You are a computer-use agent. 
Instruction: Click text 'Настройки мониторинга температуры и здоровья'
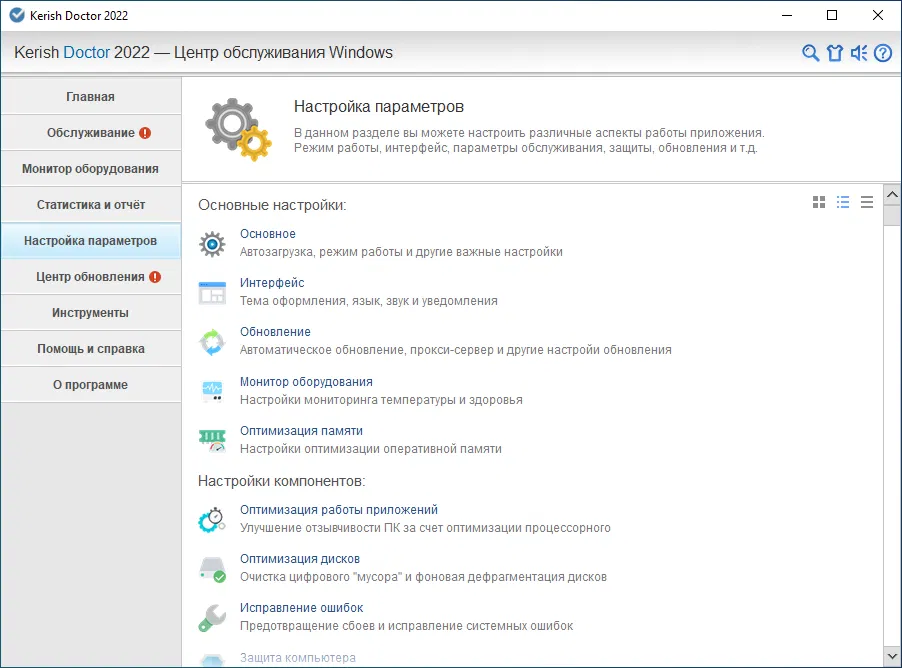(381, 400)
